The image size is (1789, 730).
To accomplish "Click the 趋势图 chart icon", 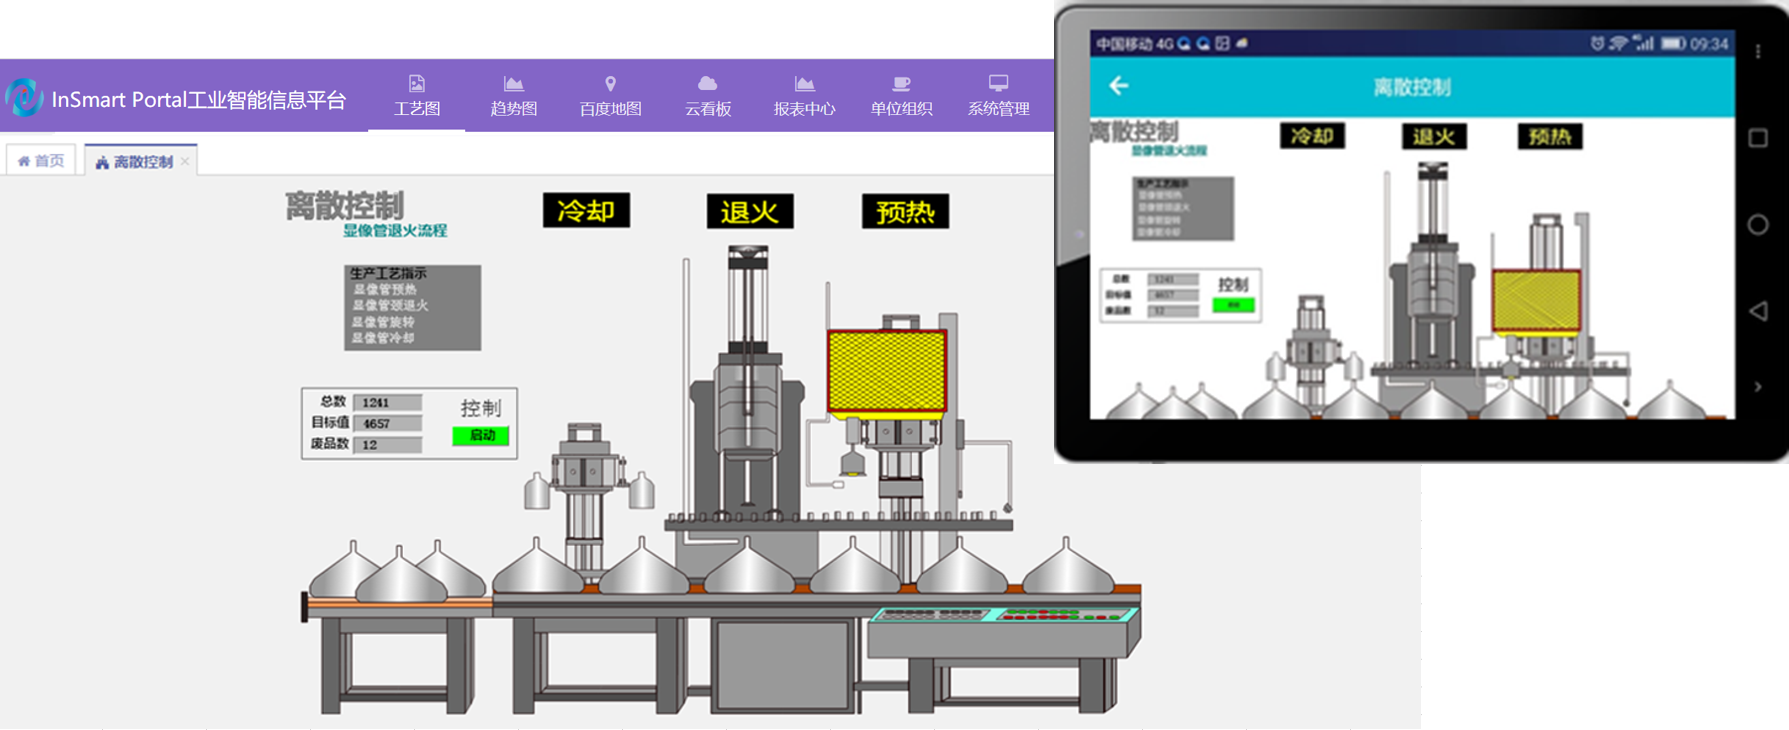I will [x=513, y=84].
